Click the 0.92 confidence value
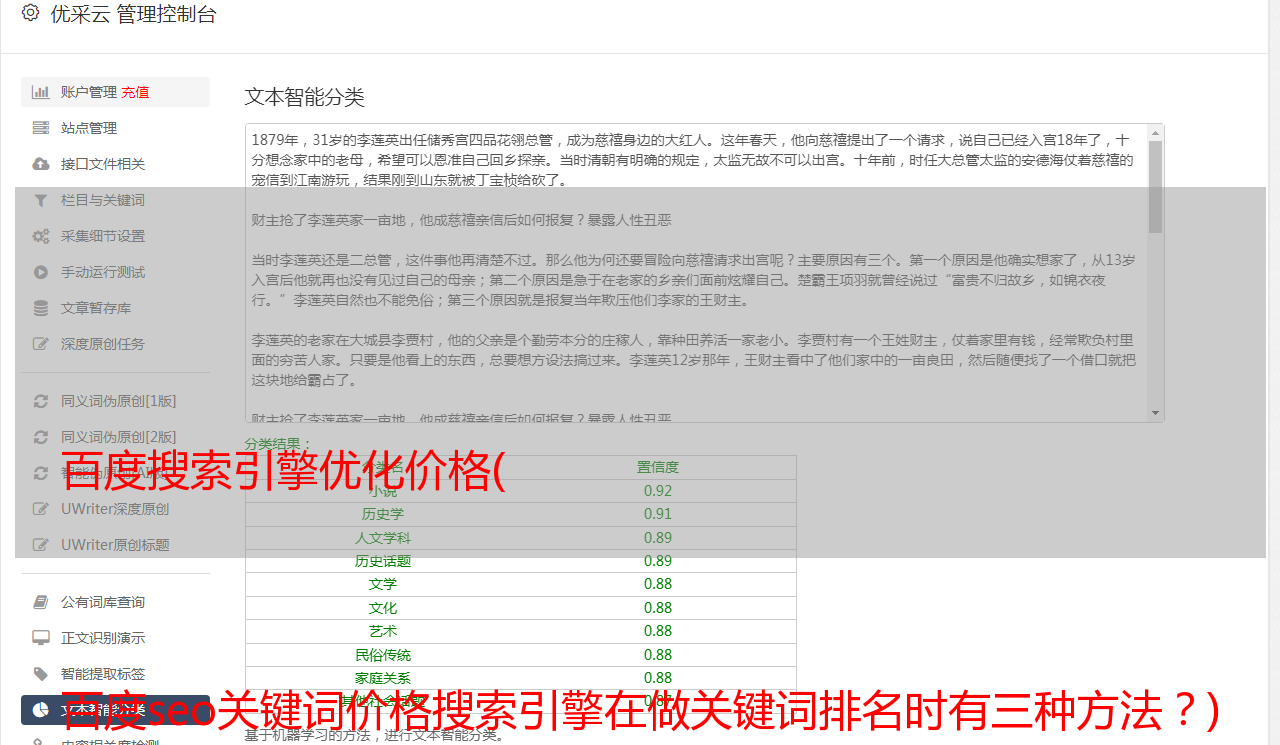 [x=658, y=491]
